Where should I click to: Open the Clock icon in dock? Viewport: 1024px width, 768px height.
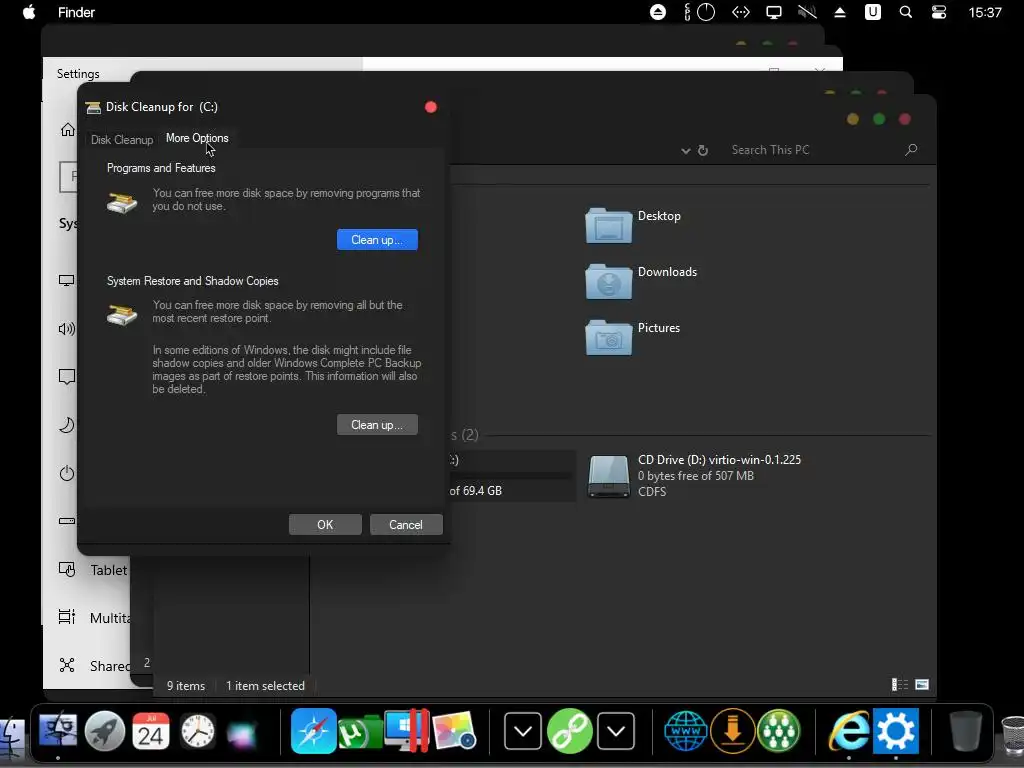197,731
